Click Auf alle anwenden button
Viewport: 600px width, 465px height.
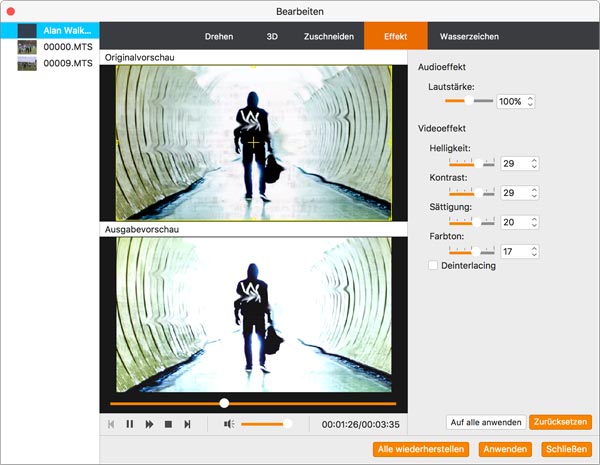point(486,422)
